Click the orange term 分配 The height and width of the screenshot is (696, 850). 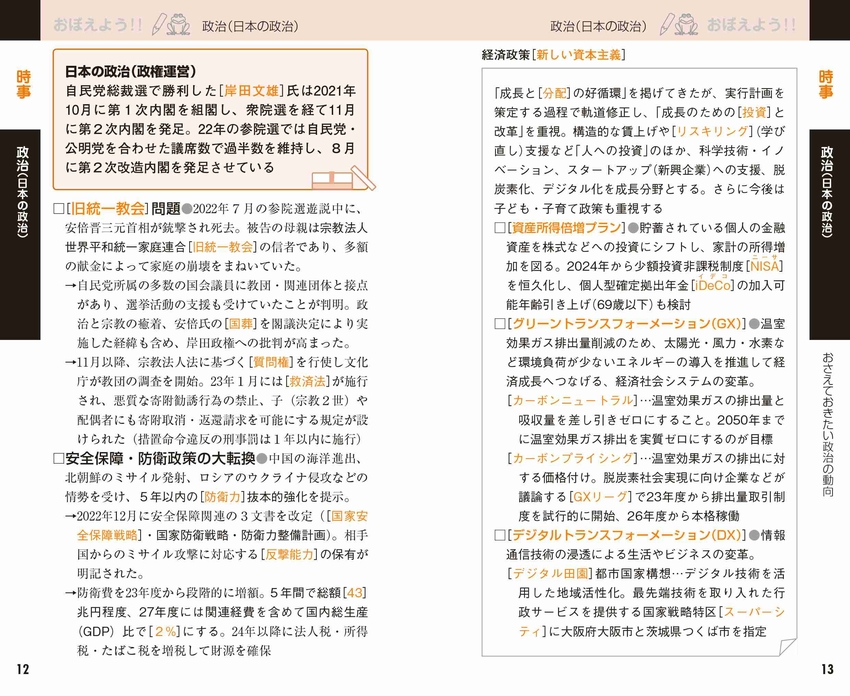point(554,93)
